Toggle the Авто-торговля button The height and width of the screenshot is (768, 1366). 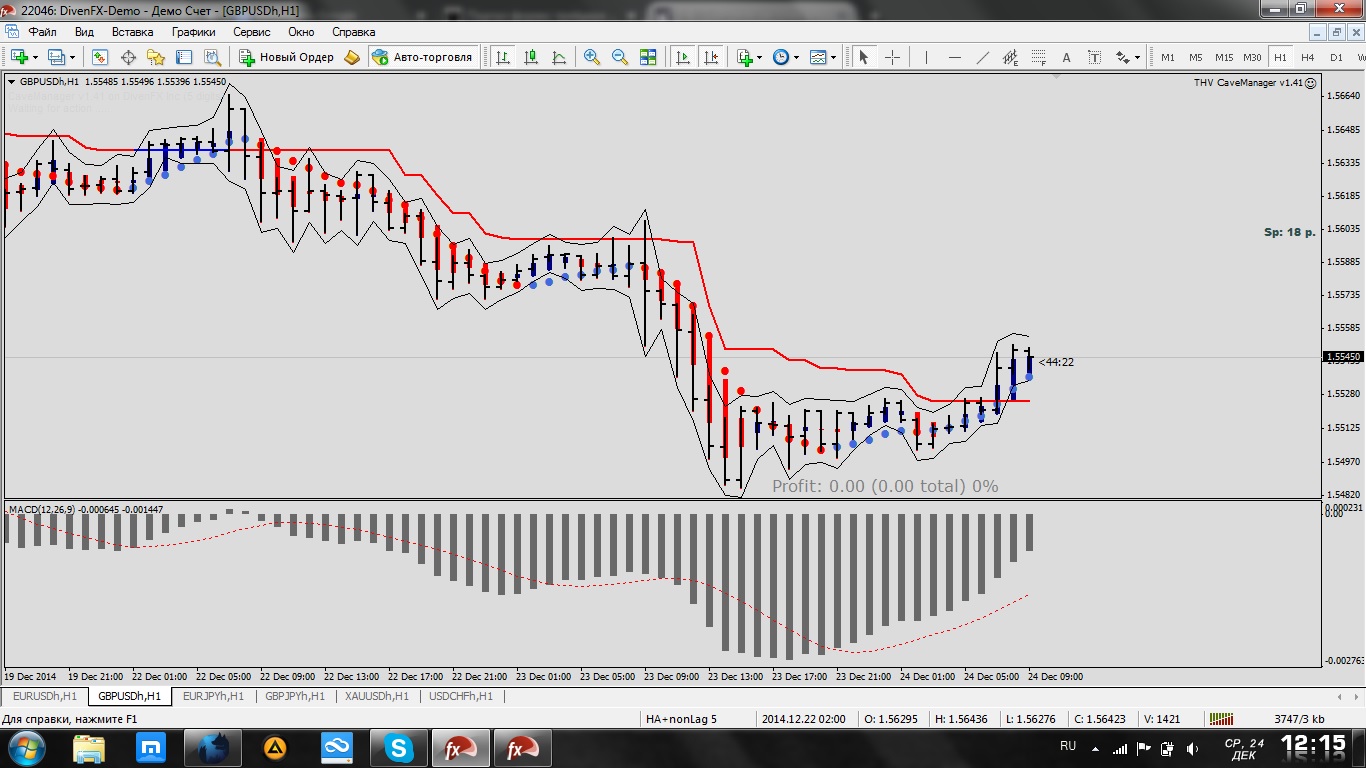(x=422, y=57)
